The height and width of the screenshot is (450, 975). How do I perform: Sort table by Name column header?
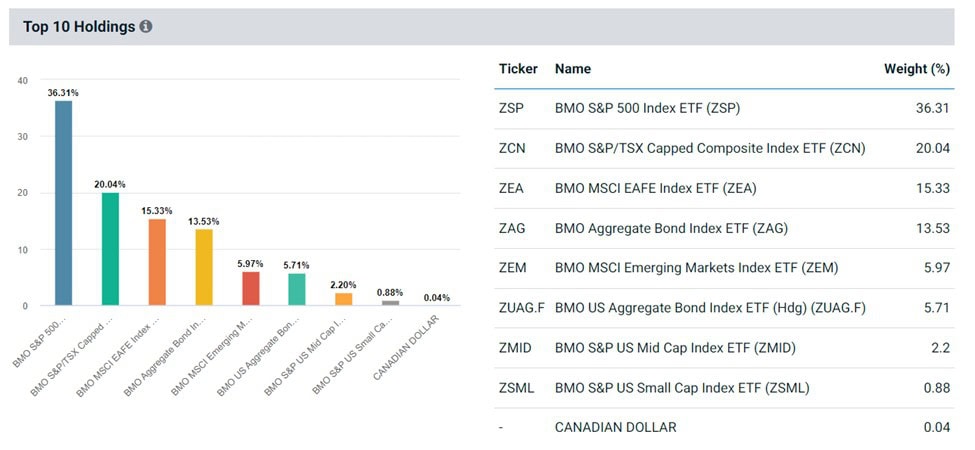pyautogui.click(x=573, y=69)
